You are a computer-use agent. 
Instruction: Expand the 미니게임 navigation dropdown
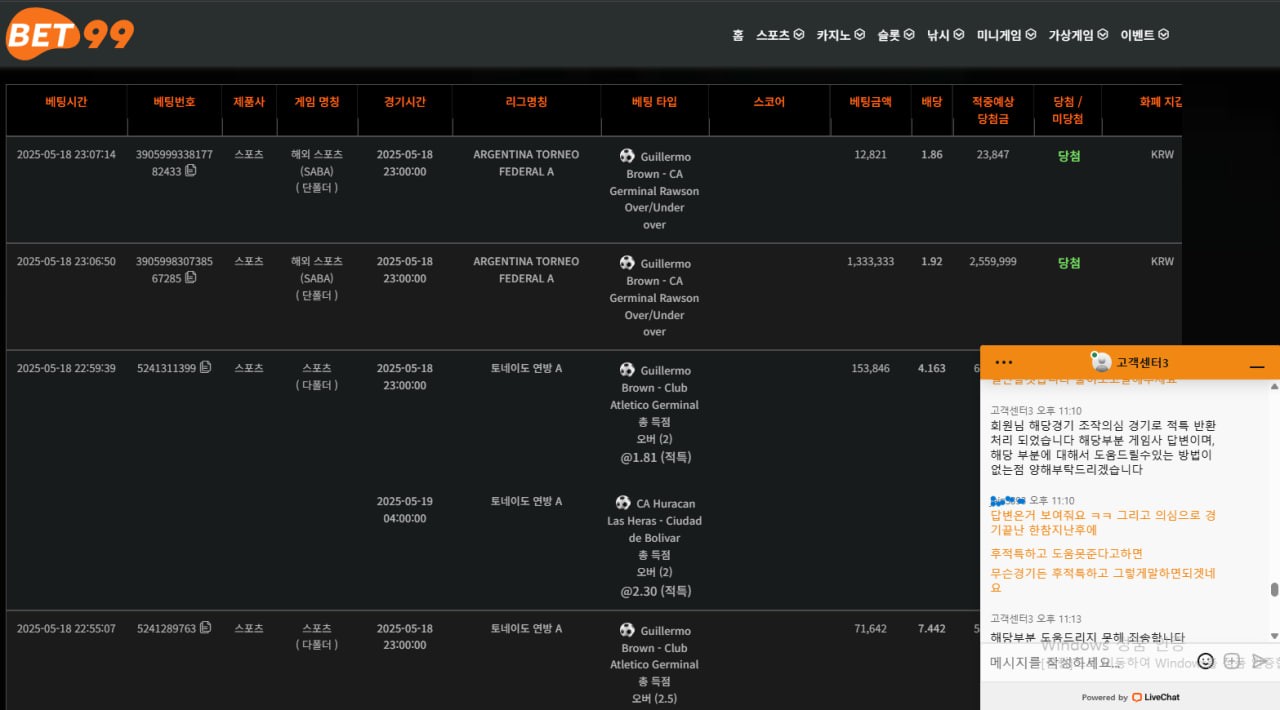(x=1006, y=35)
